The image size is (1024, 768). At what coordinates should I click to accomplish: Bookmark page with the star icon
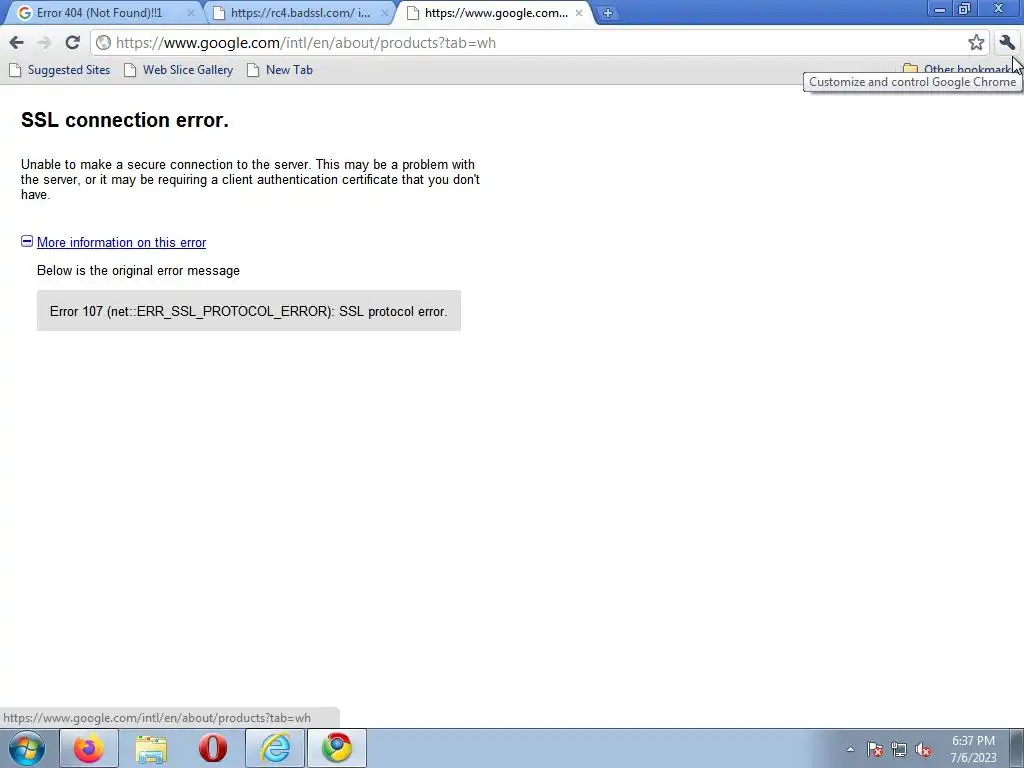pos(976,43)
